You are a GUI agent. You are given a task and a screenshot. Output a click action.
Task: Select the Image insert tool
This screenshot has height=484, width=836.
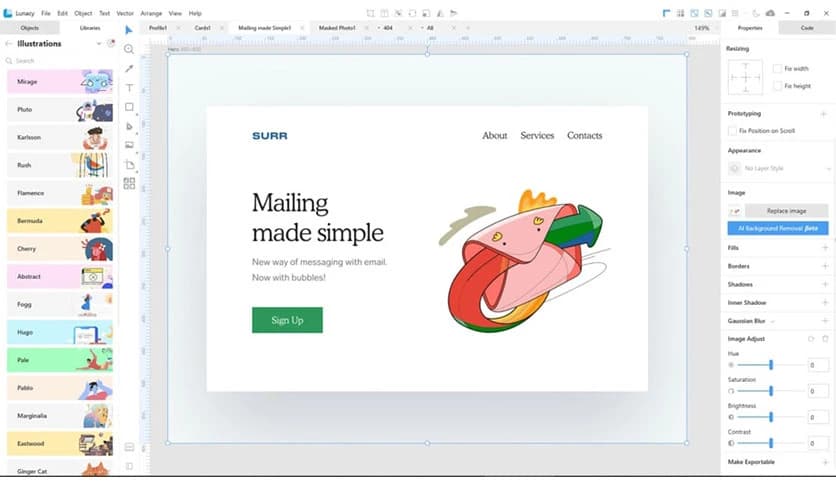(129, 145)
